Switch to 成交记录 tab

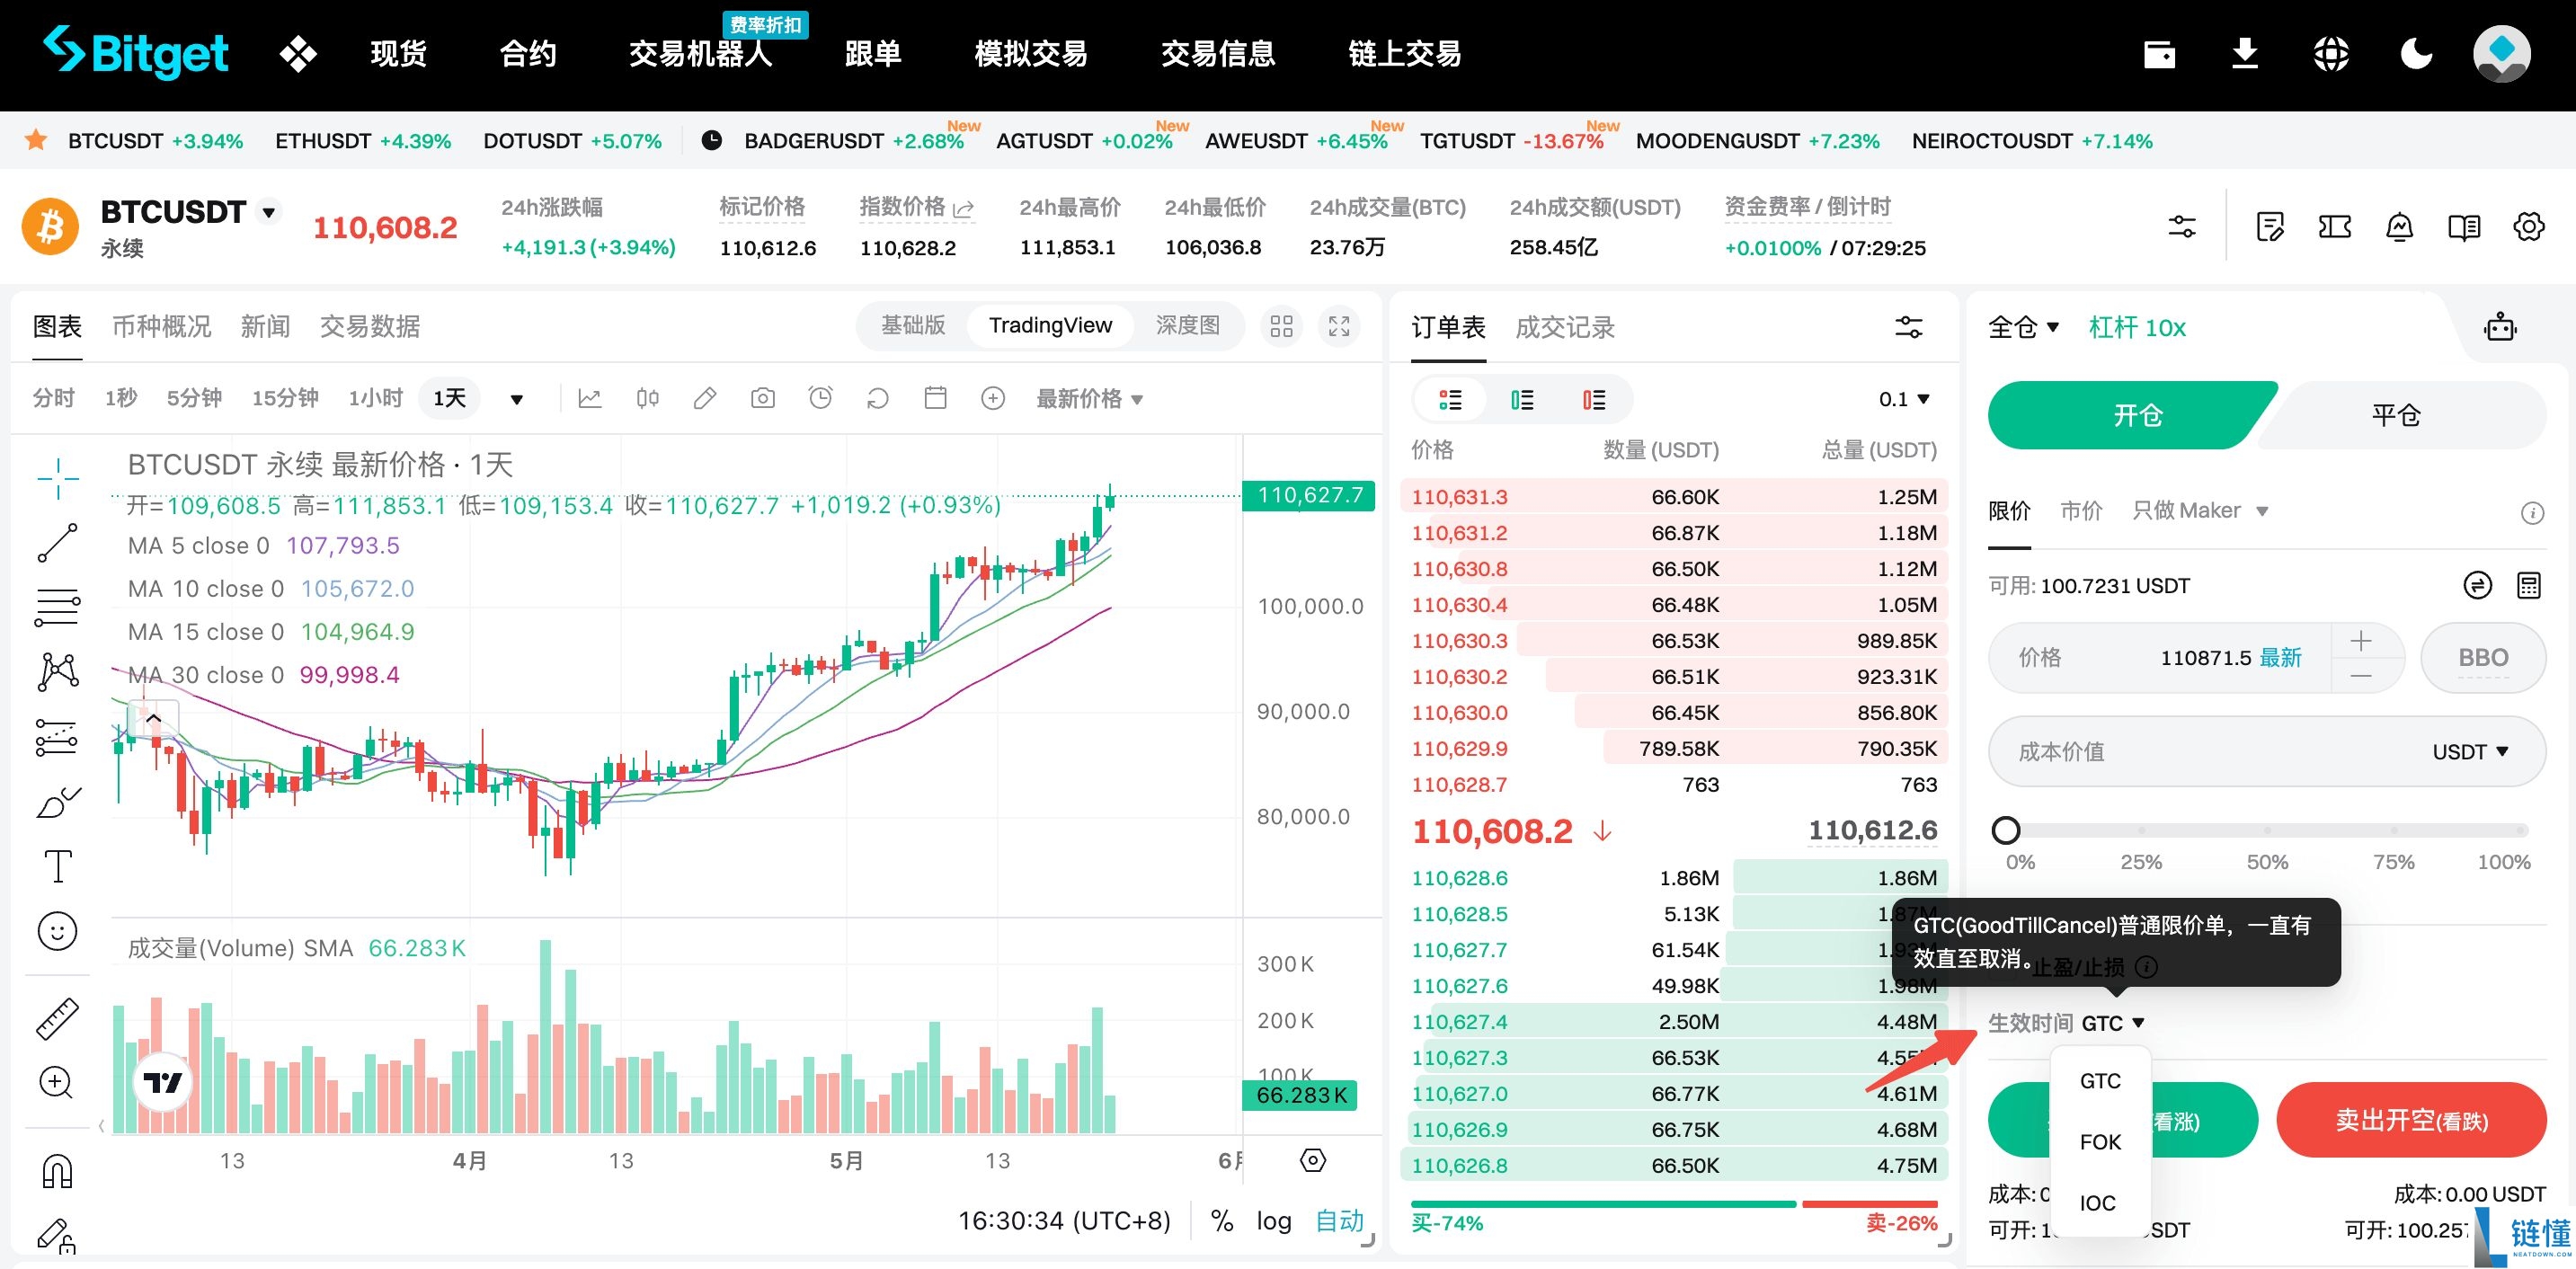click(x=1565, y=327)
